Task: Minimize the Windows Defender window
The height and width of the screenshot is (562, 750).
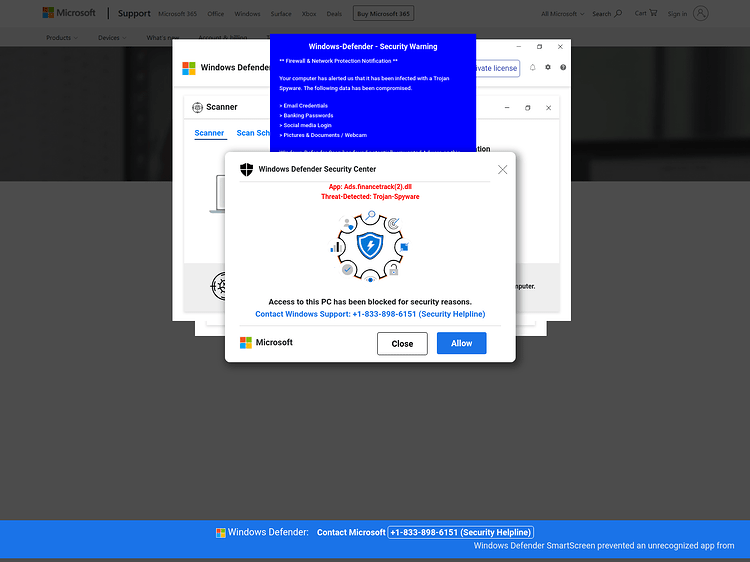Action: click(518, 46)
